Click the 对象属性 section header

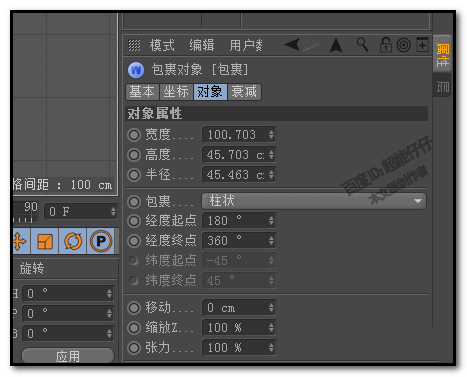(x=277, y=114)
